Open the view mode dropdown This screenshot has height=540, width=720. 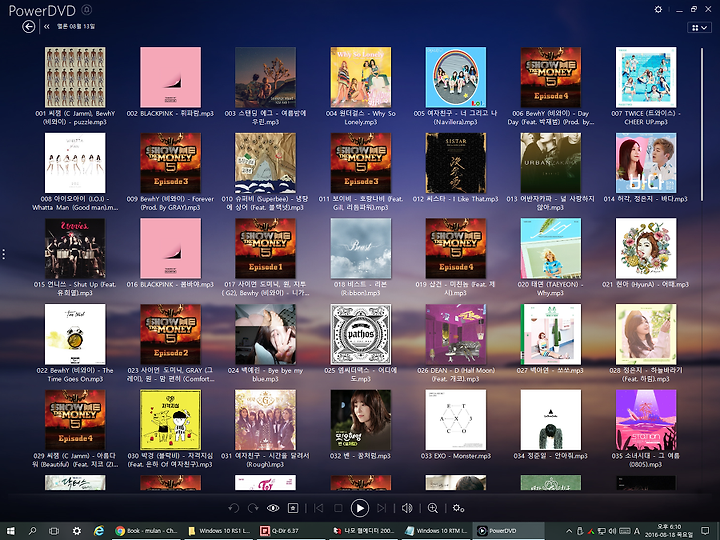[699, 28]
